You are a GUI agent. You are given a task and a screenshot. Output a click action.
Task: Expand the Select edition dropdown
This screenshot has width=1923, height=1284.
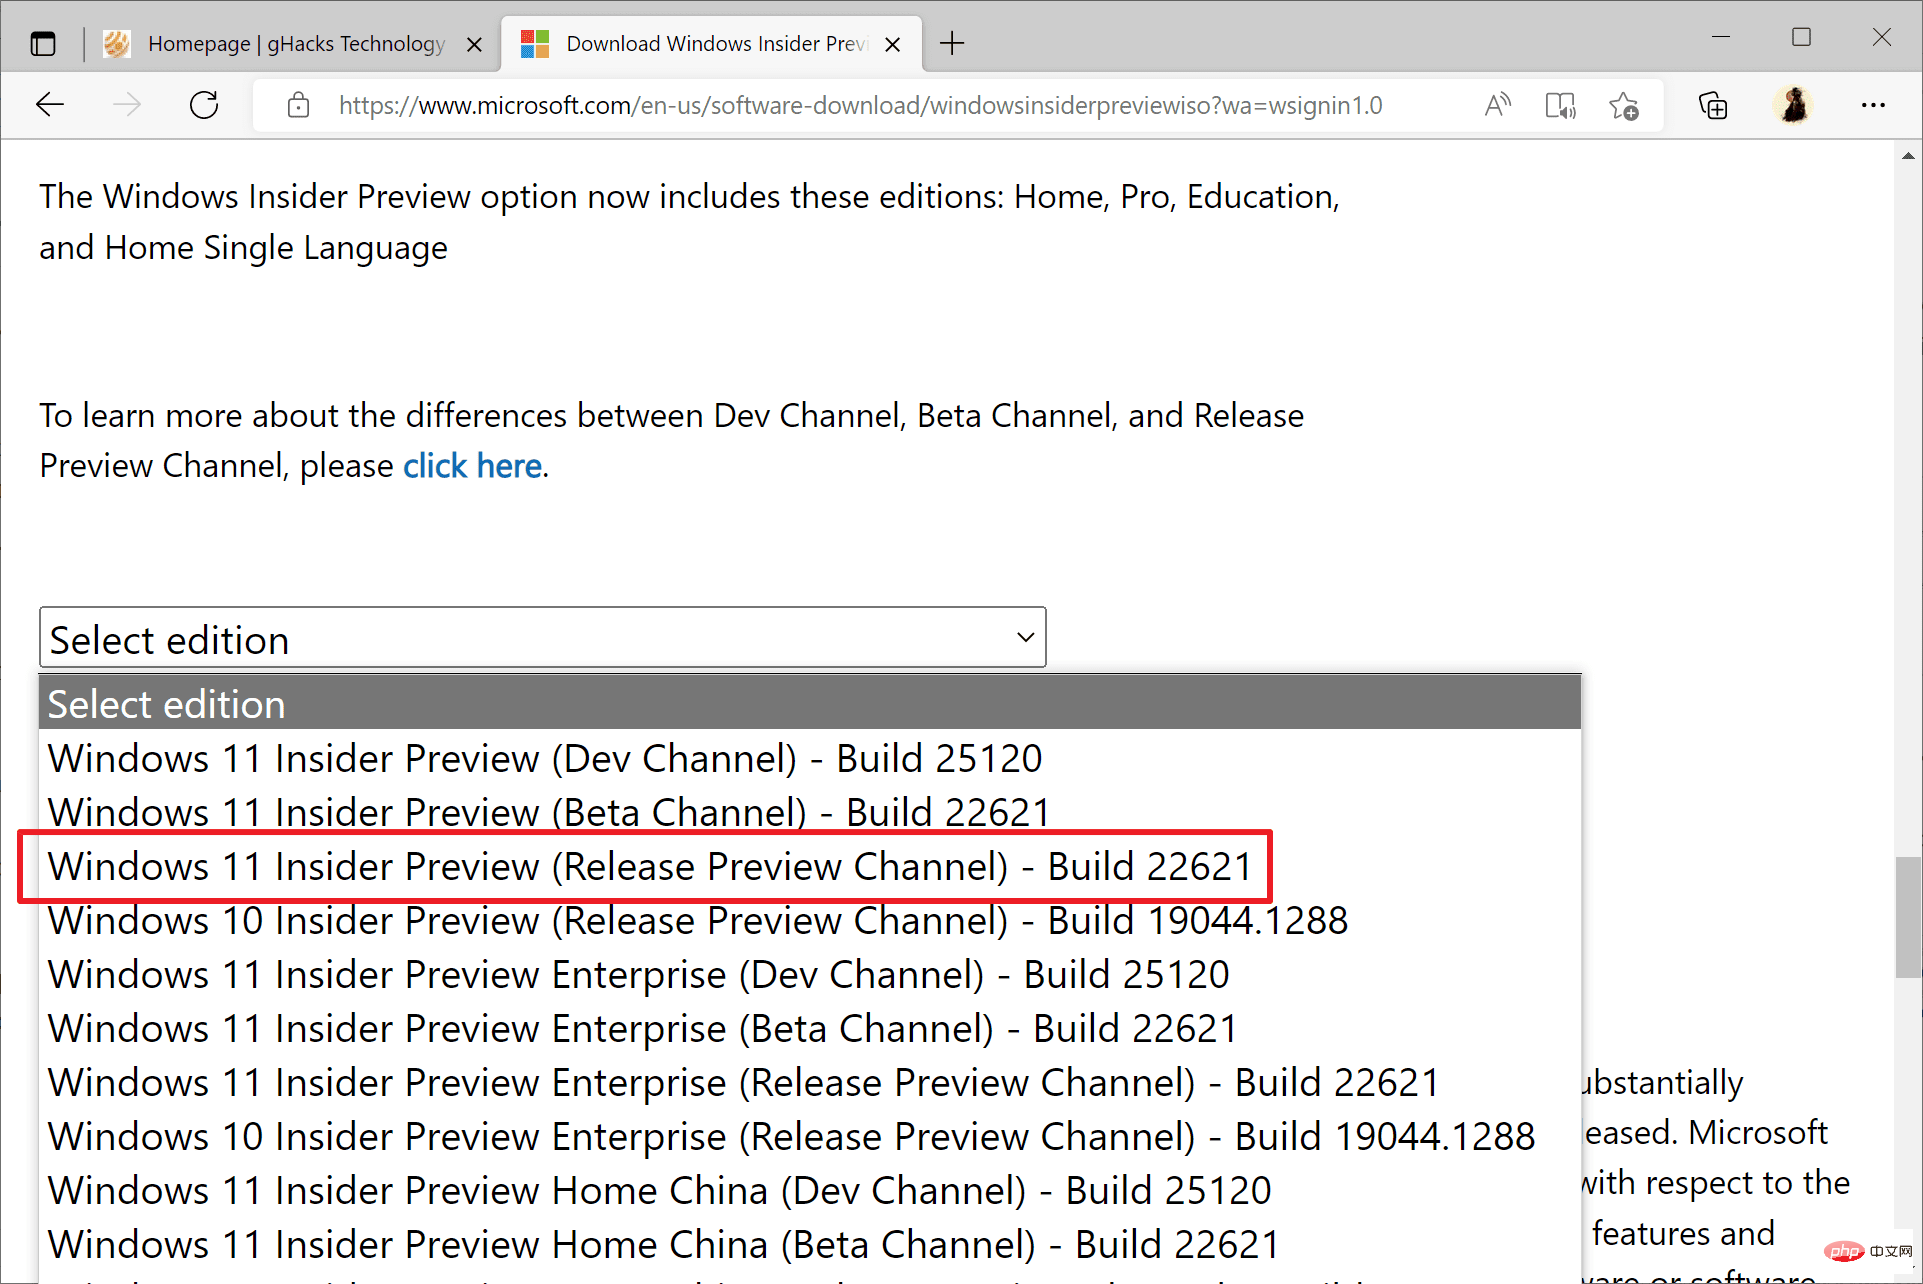pos(542,638)
